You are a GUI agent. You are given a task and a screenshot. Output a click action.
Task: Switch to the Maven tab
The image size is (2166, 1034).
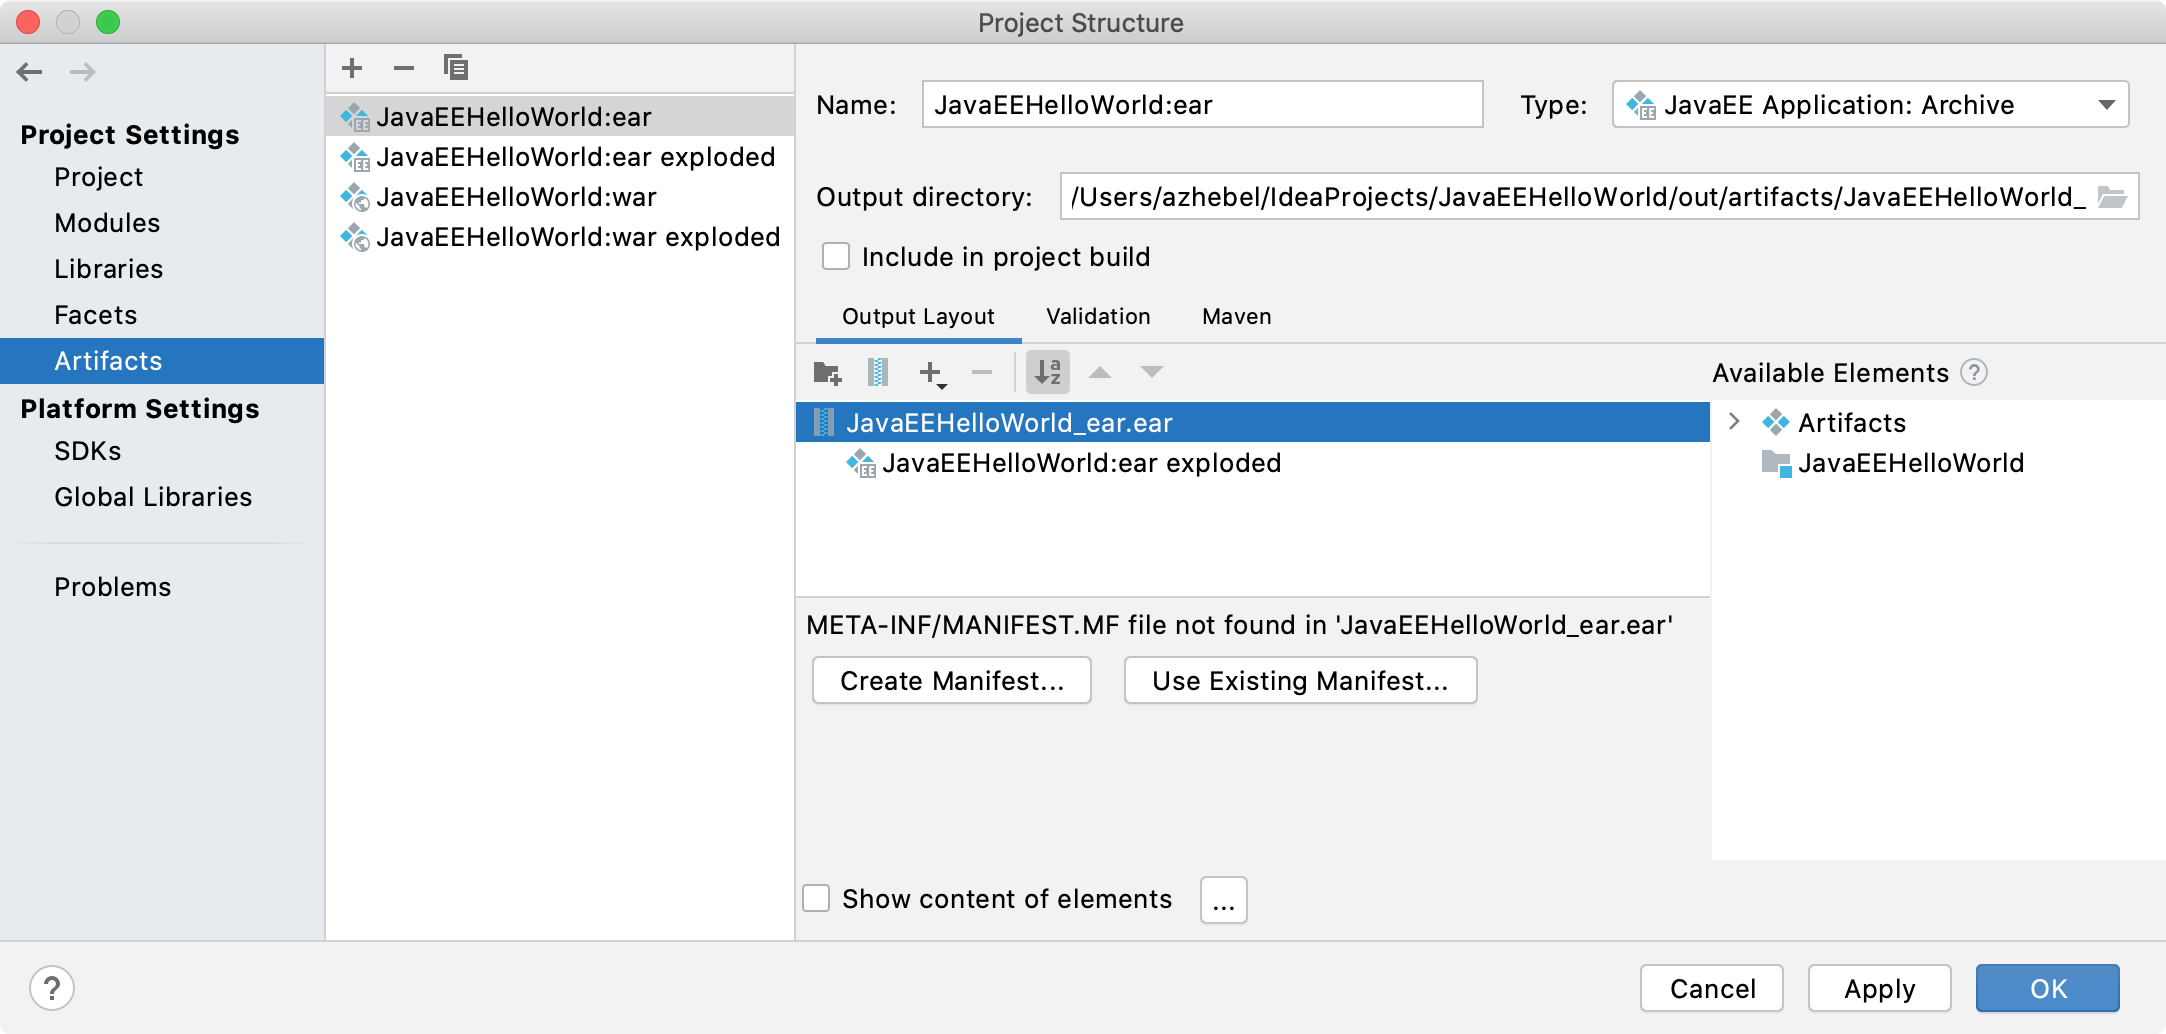tap(1237, 316)
